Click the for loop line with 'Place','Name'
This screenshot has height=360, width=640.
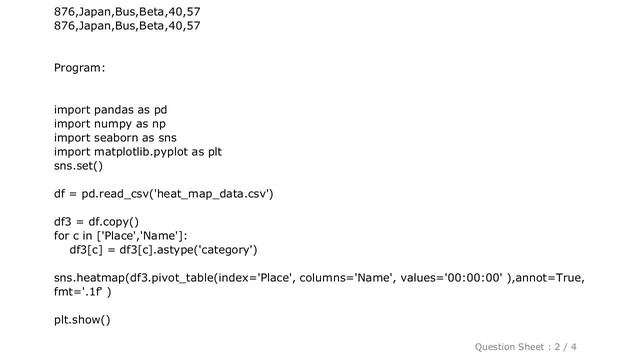point(120,236)
